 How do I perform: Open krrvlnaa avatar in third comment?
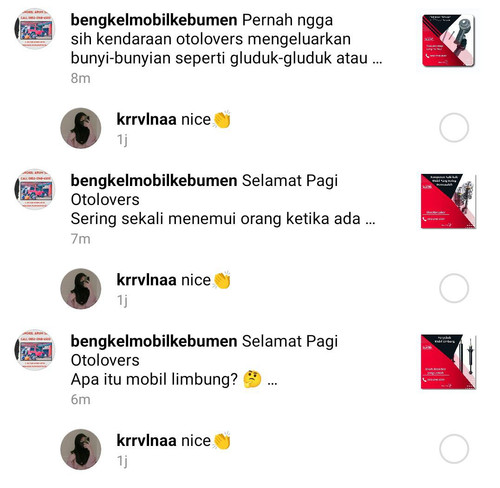pyautogui.click(x=81, y=449)
